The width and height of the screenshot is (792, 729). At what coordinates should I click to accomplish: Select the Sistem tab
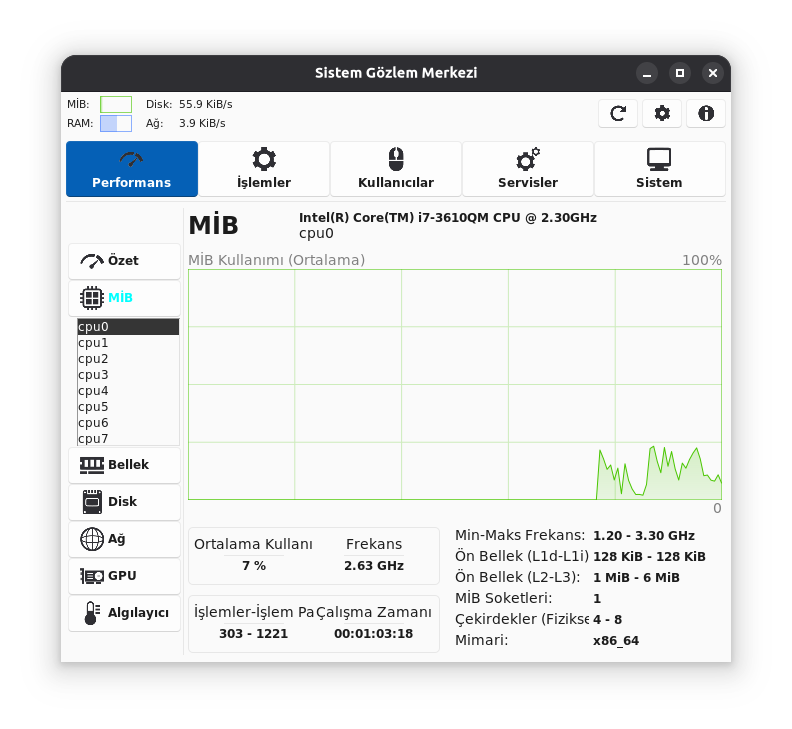[x=659, y=169]
